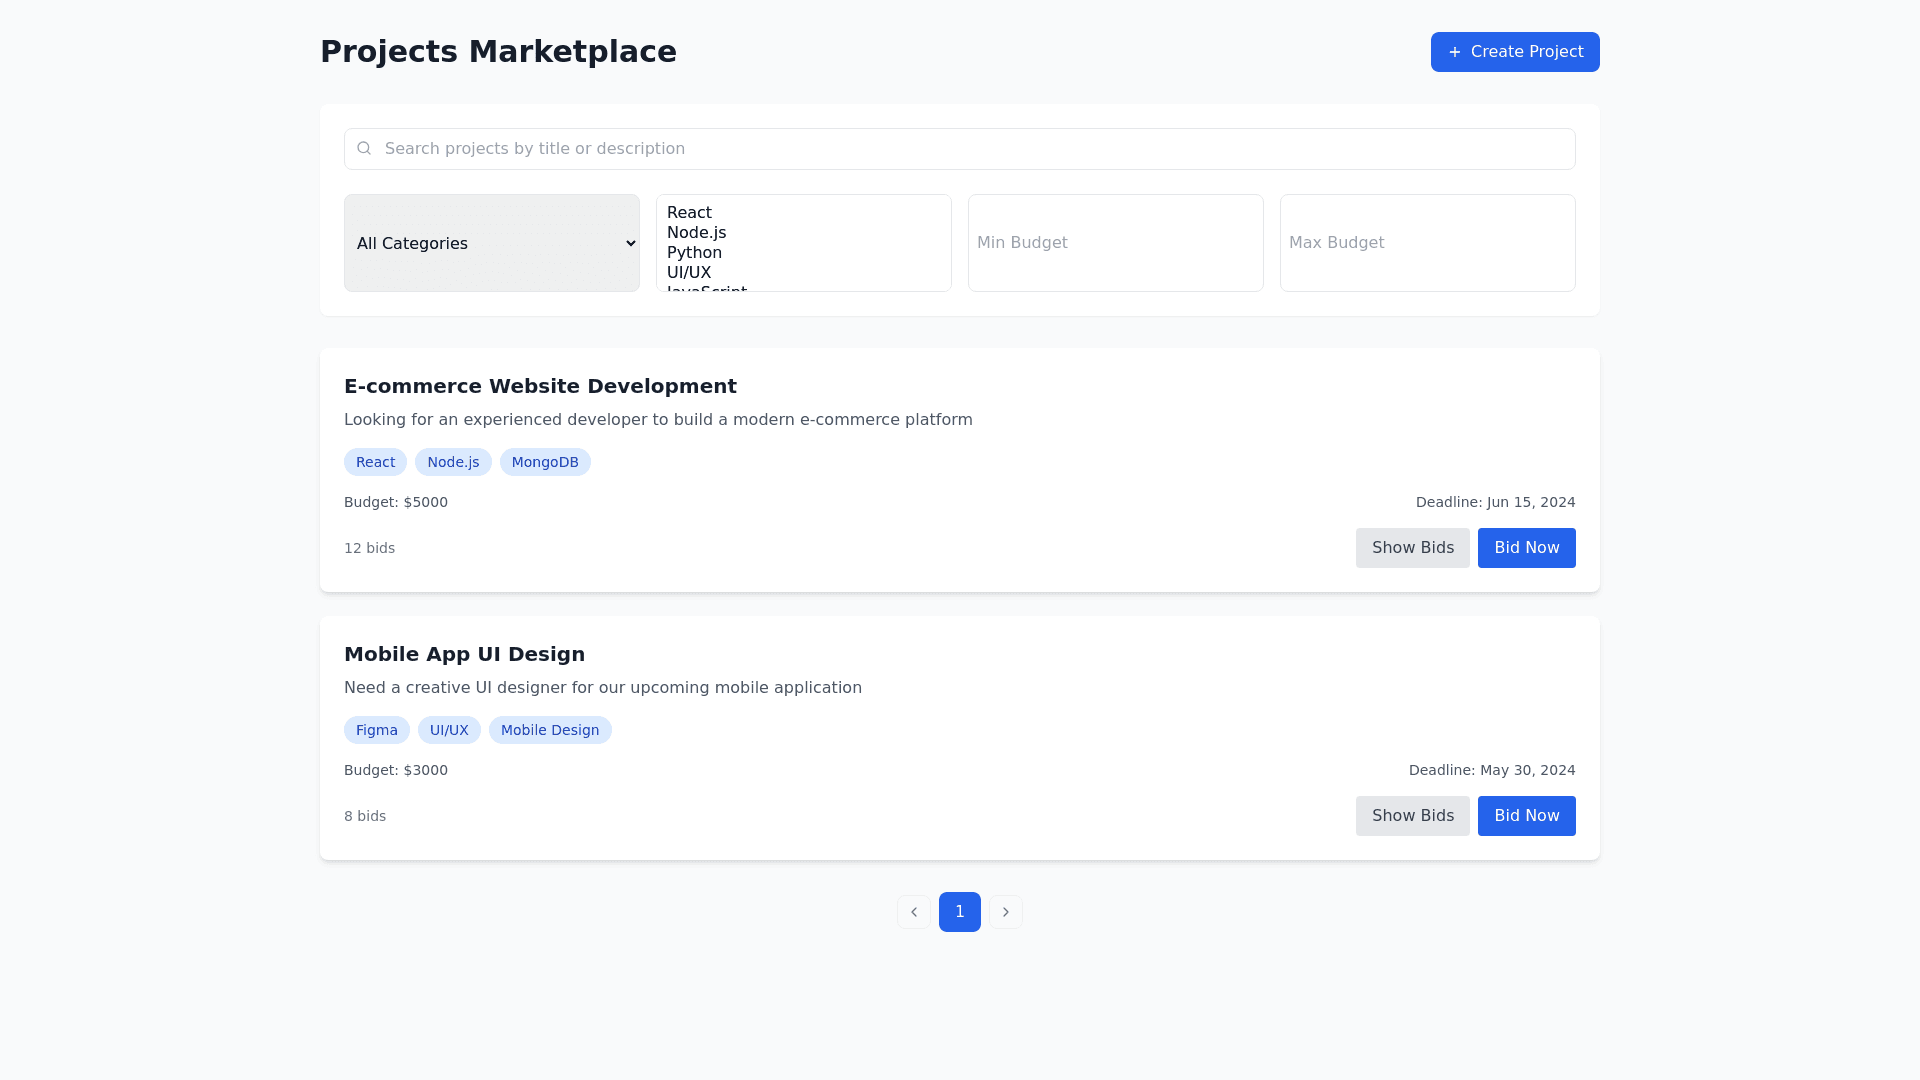This screenshot has width=1920, height=1080.
Task: Click the MongoDB skill tag
Action: (545, 462)
